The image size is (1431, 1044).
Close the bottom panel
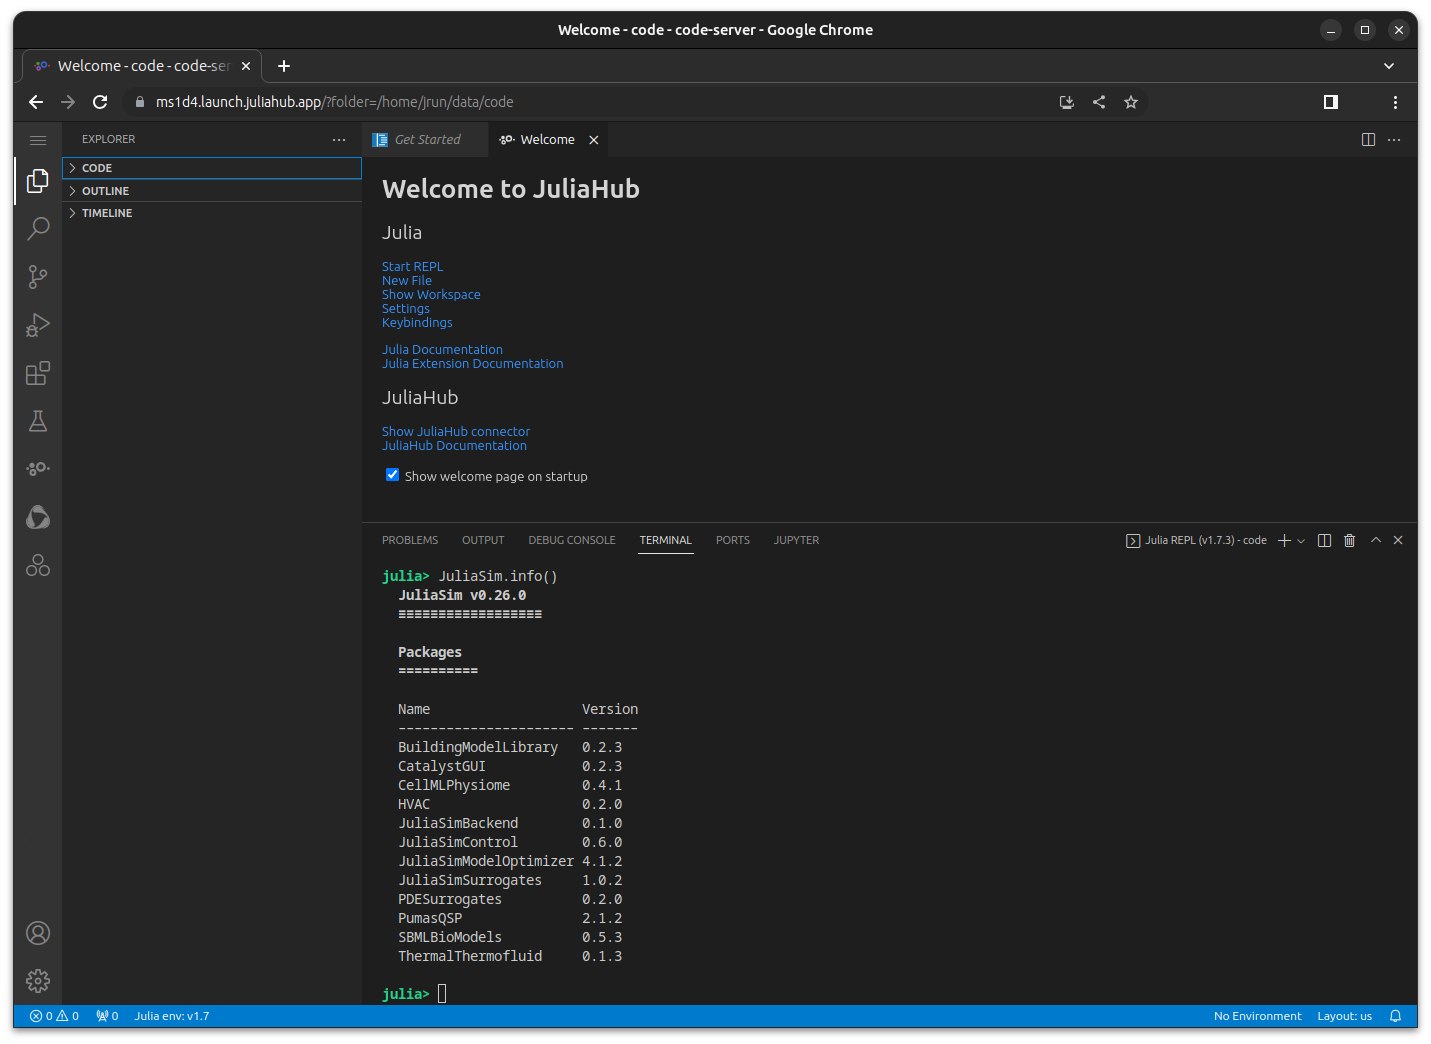[x=1398, y=540]
